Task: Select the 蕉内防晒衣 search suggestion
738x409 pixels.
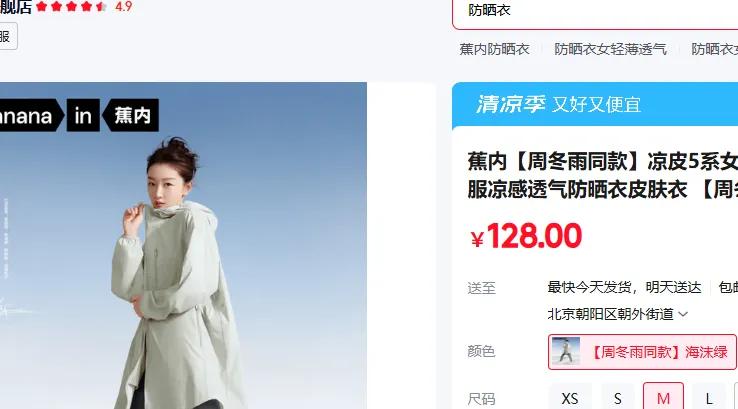Action: point(495,49)
